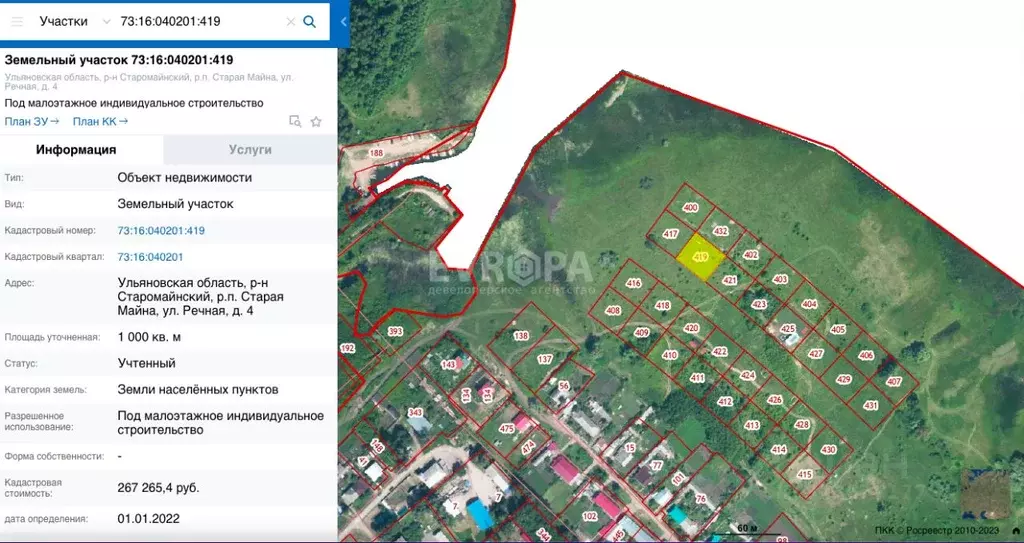Select the highlighted yellow parcel 419
Image resolution: width=1024 pixels, height=543 pixels.
[700, 257]
